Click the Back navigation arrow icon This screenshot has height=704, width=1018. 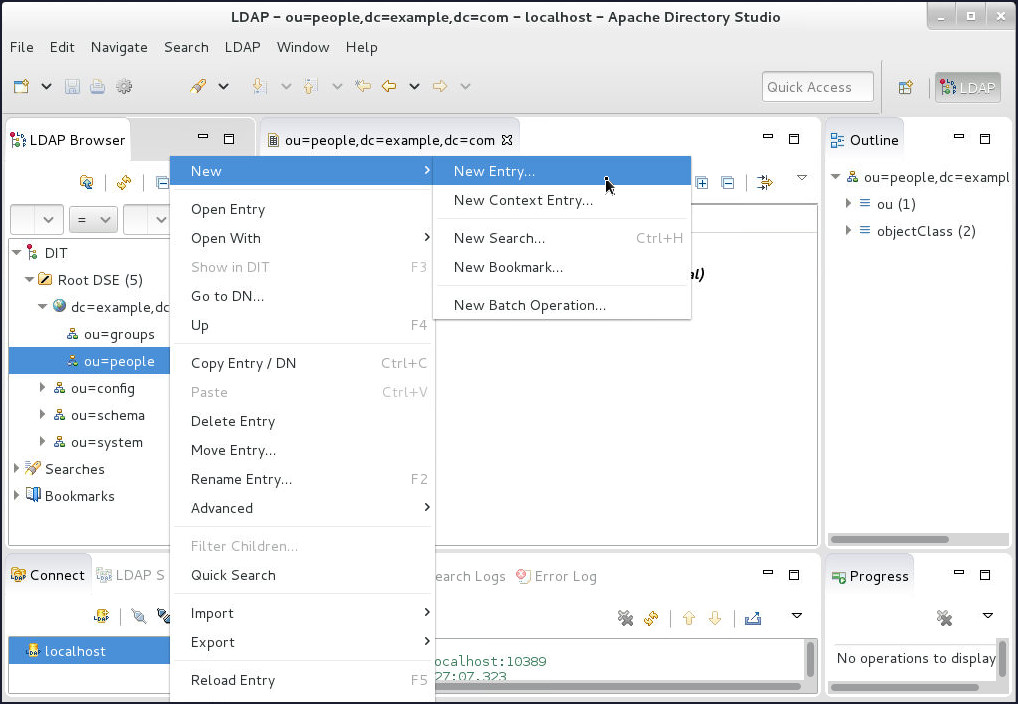389,86
